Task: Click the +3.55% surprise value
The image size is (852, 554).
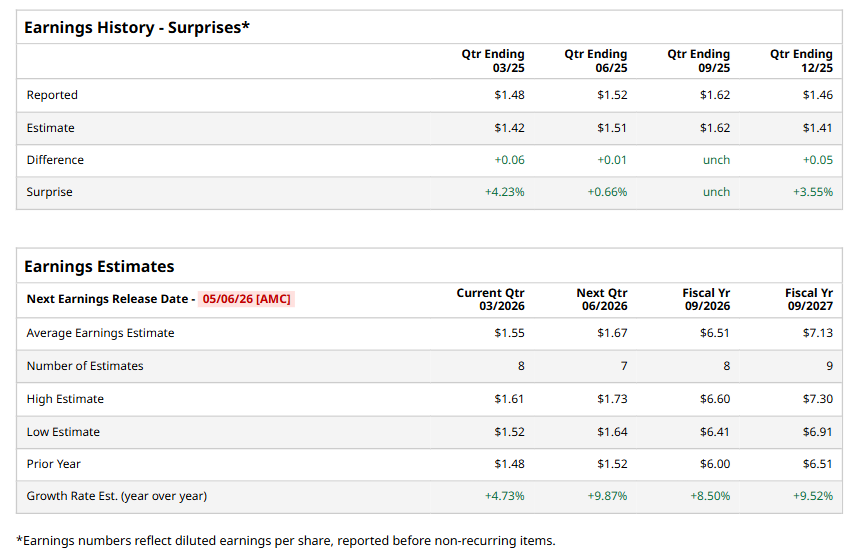Action: (812, 192)
